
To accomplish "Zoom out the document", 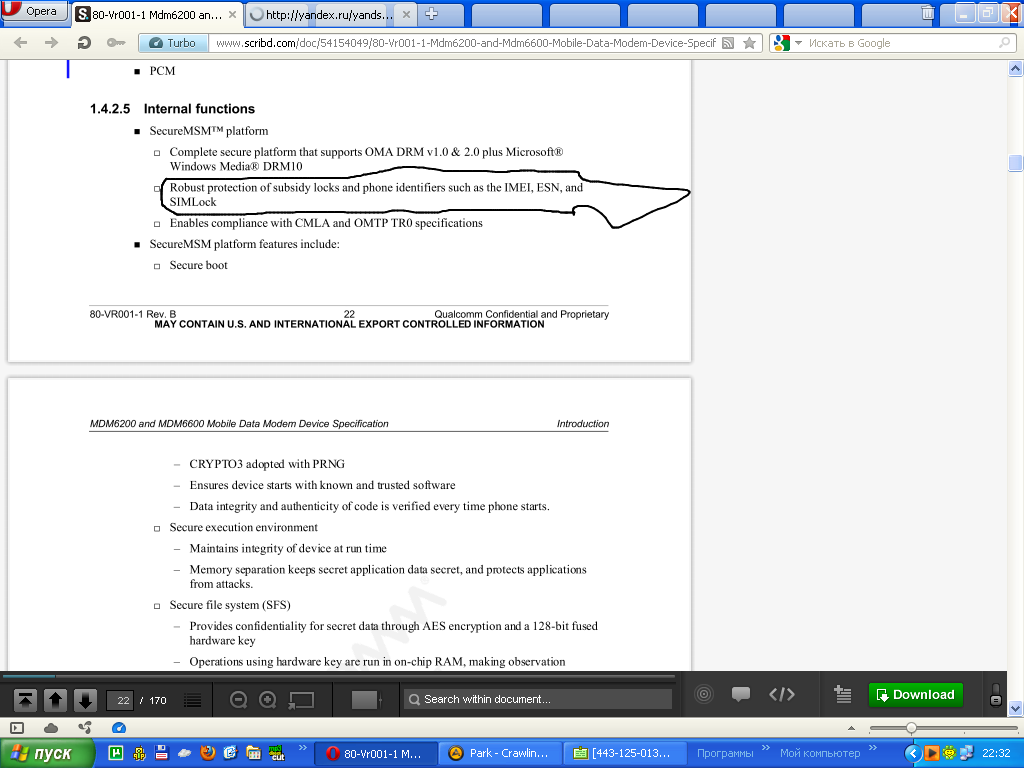I will pyautogui.click(x=238, y=700).
